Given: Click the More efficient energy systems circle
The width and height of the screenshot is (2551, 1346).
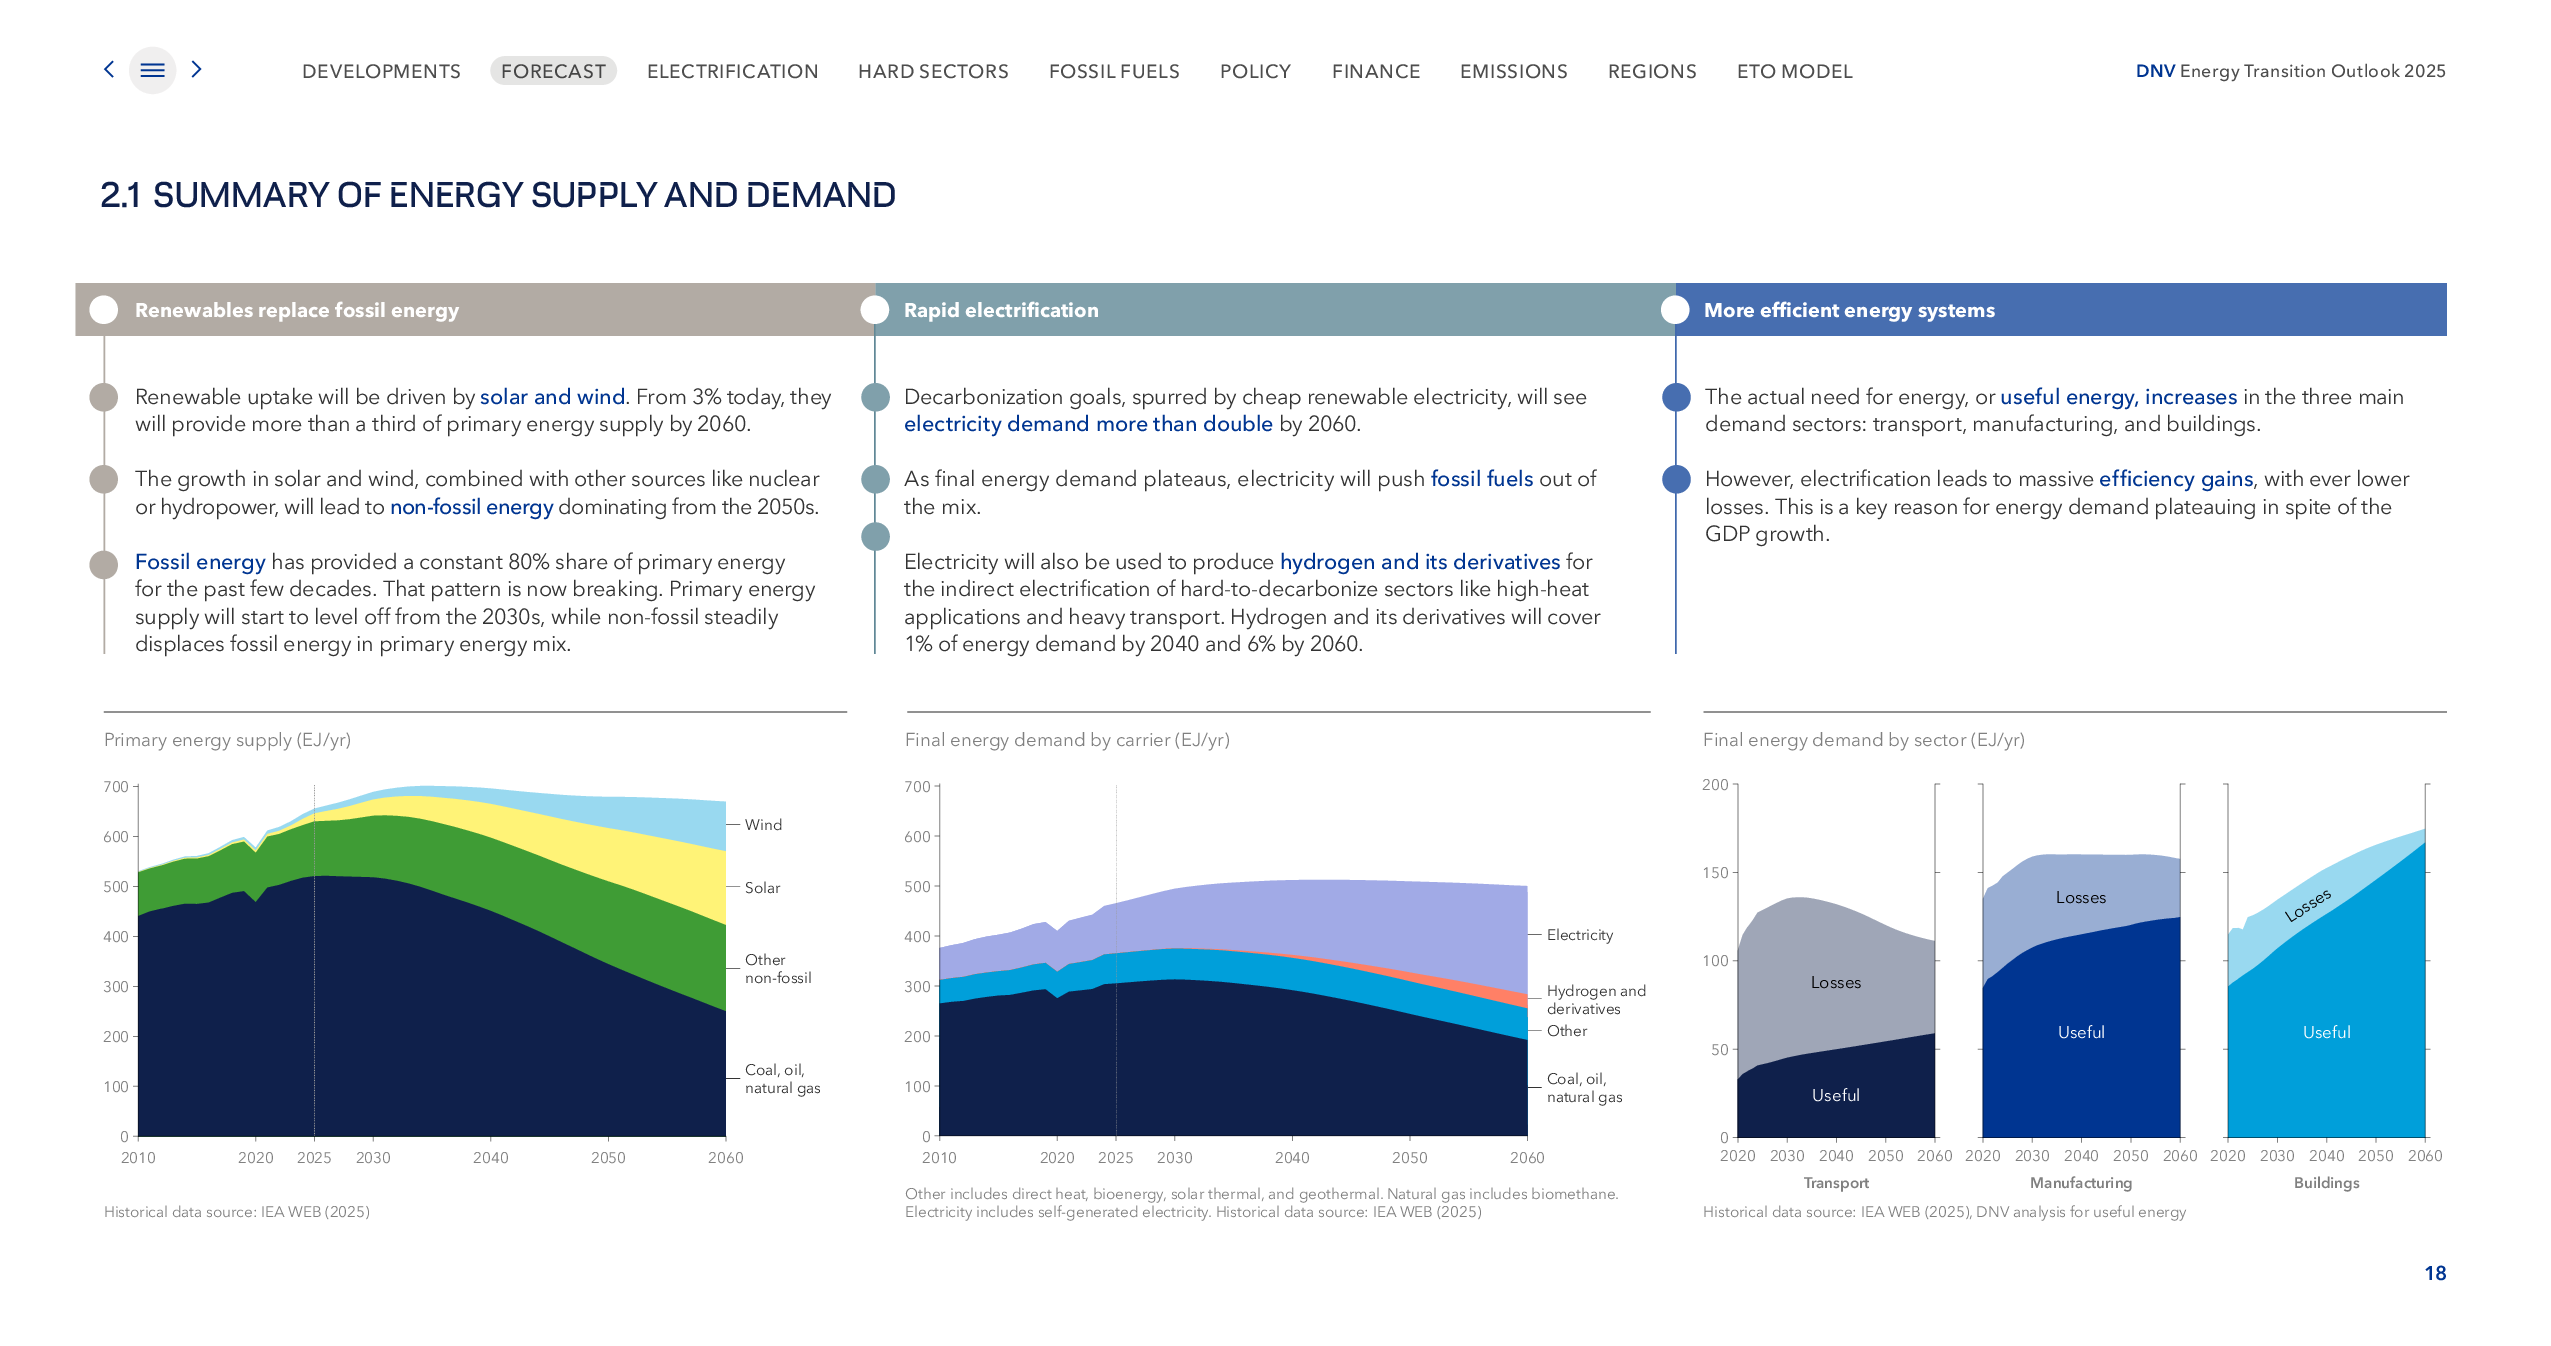Looking at the screenshot, I should click(1675, 310).
